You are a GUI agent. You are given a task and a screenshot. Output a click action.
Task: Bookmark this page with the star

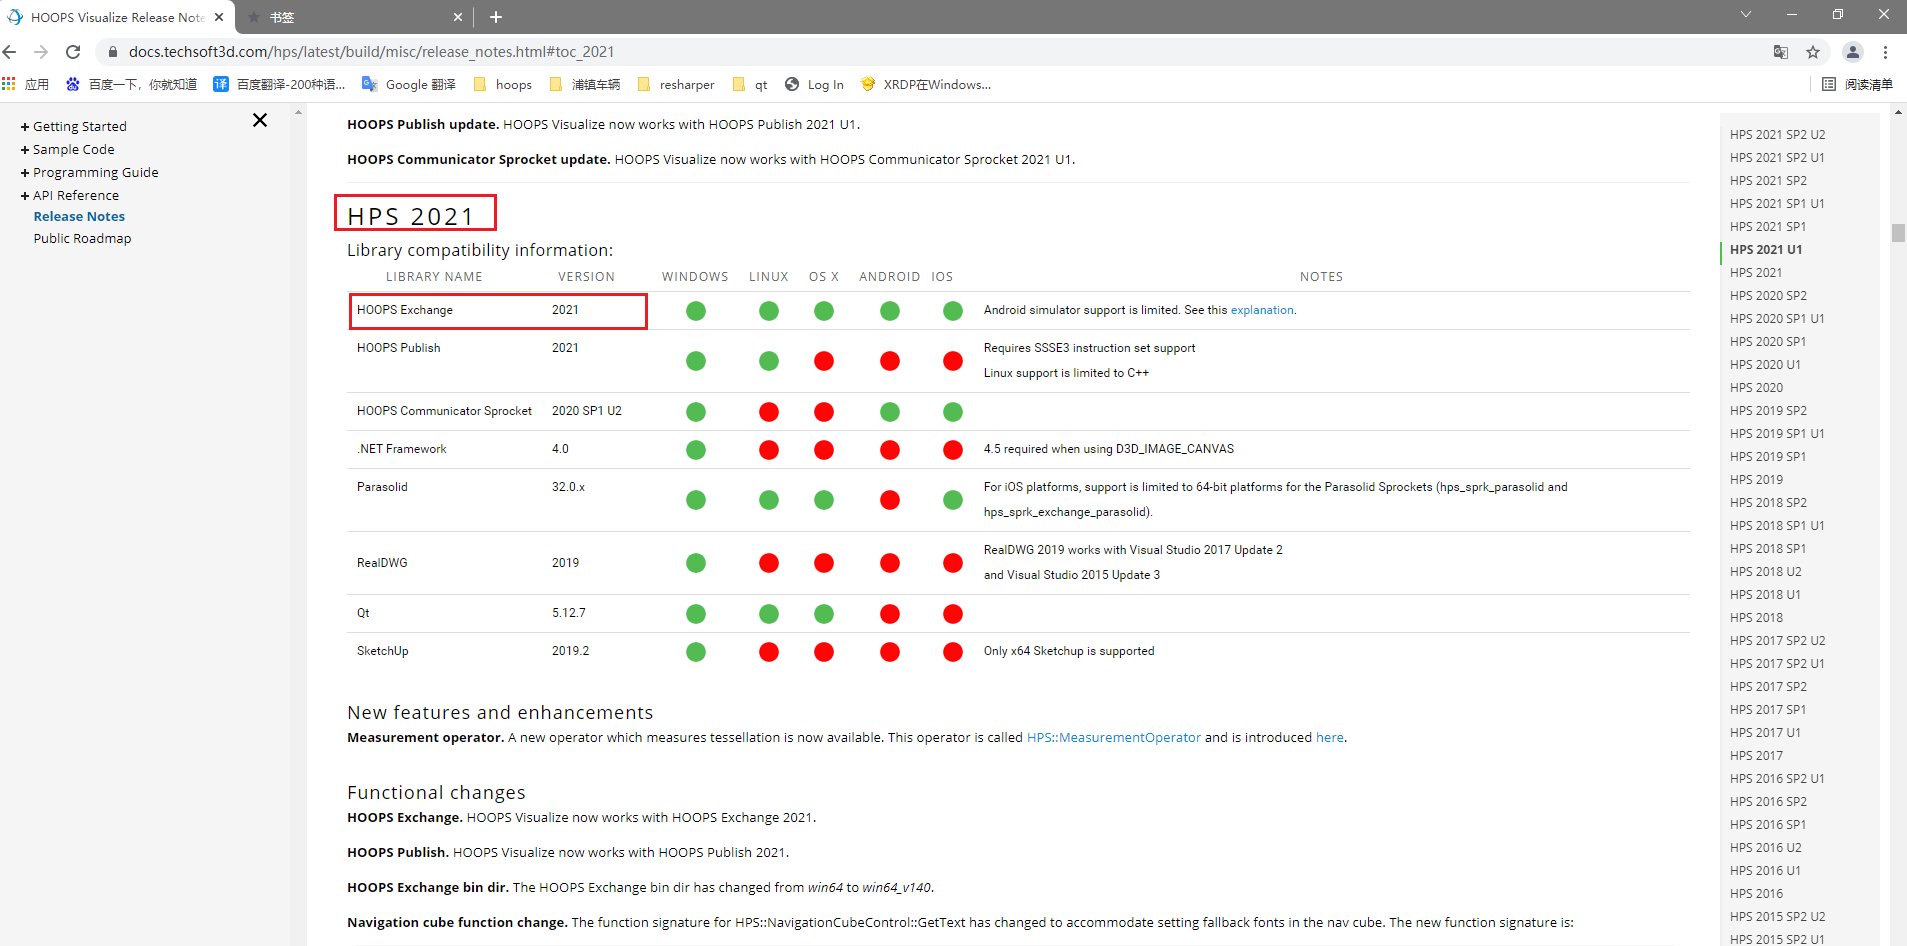(x=1813, y=52)
